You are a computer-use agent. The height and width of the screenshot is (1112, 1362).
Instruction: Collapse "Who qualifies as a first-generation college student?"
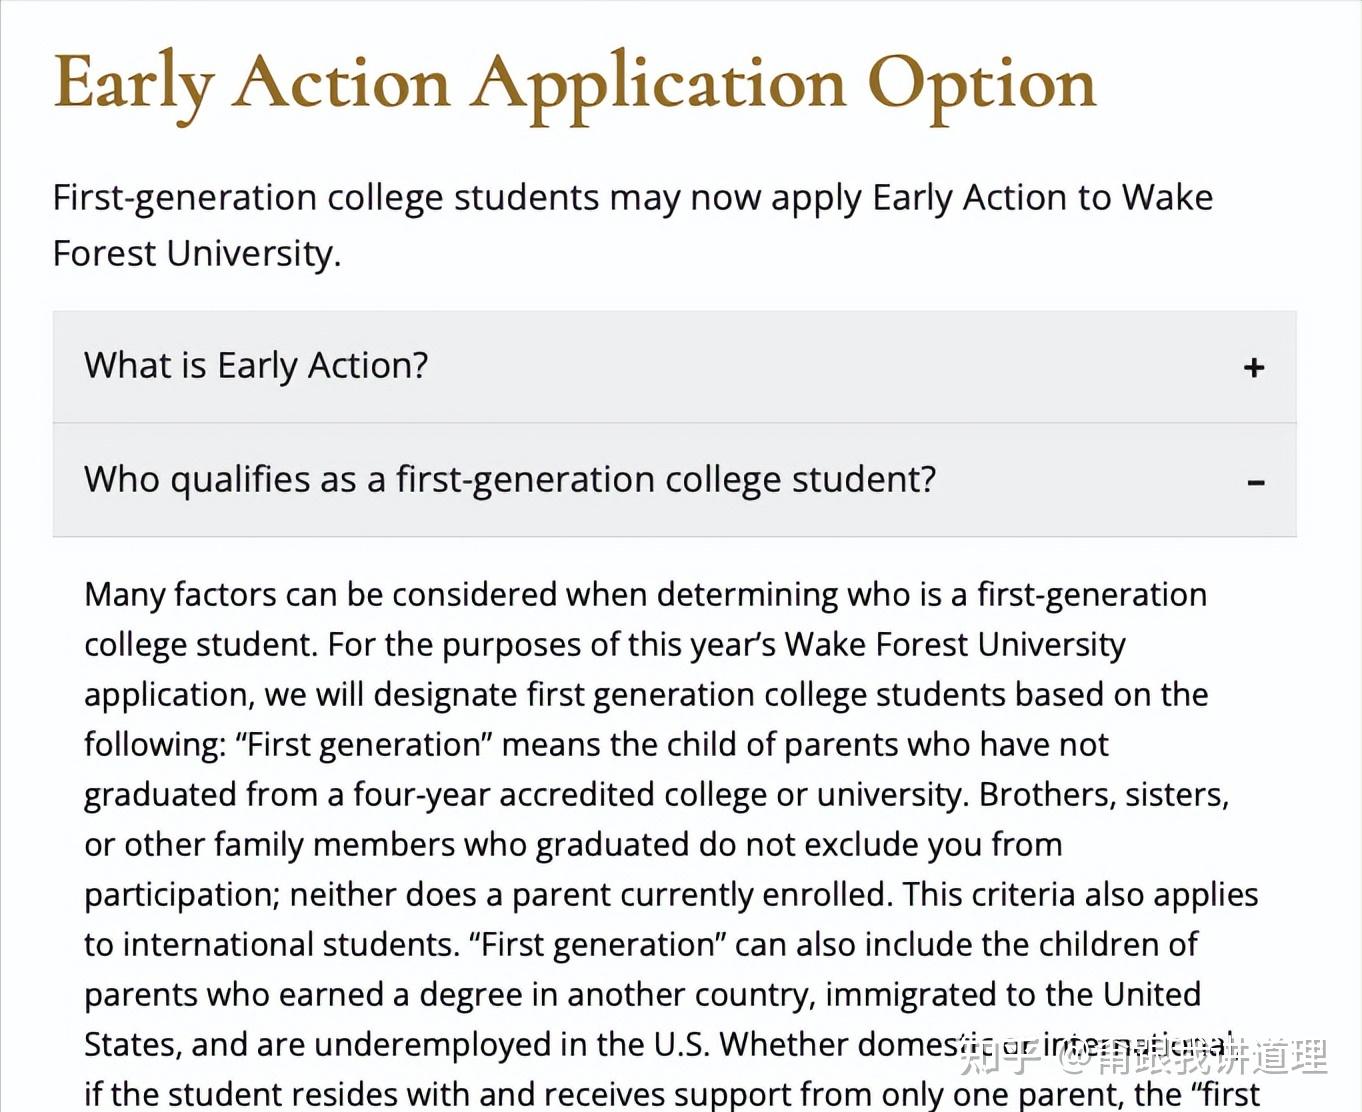click(x=510, y=480)
